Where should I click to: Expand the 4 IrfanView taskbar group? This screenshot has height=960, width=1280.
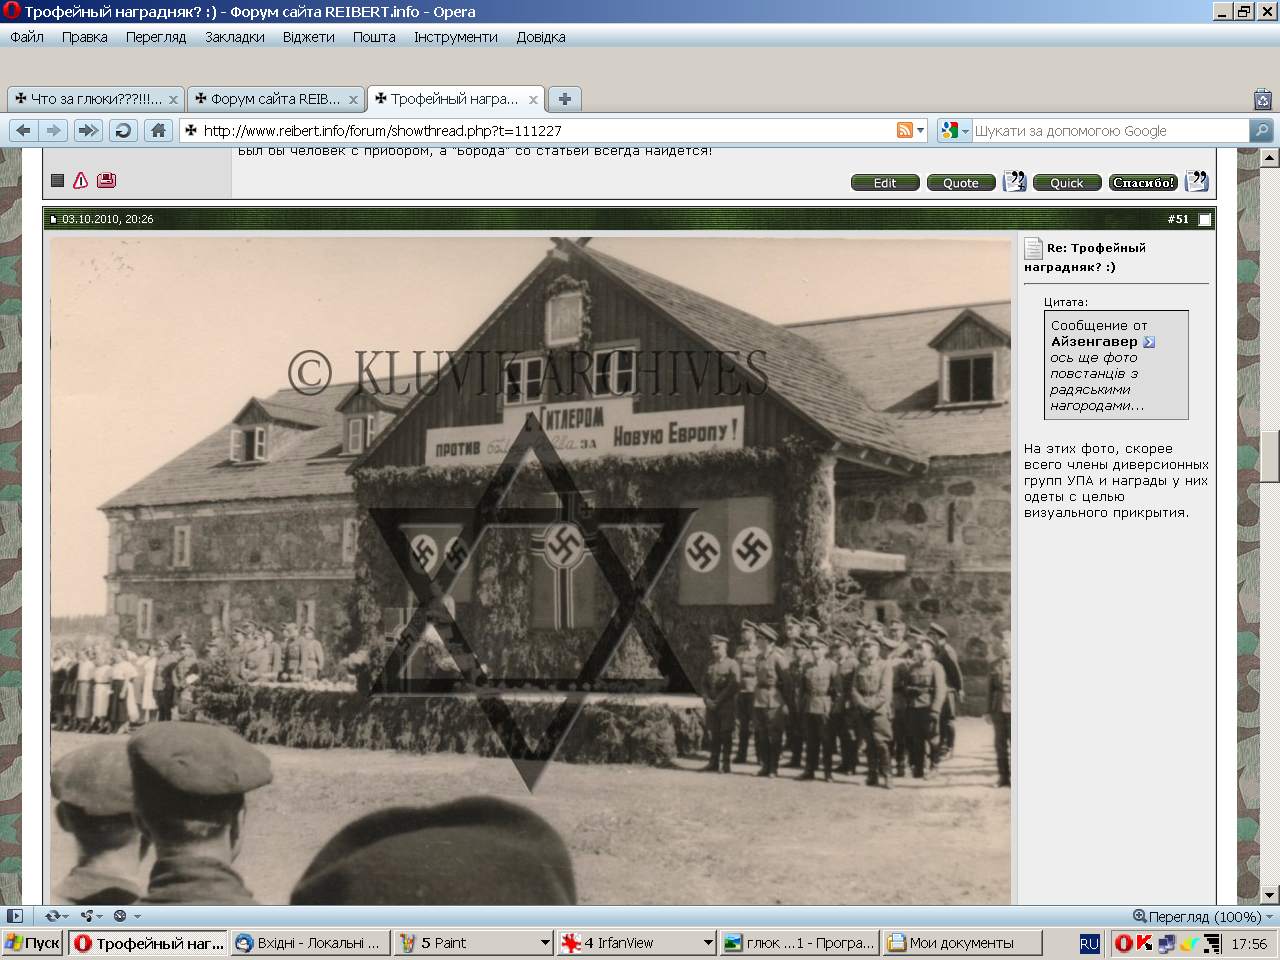coord(708,943)
